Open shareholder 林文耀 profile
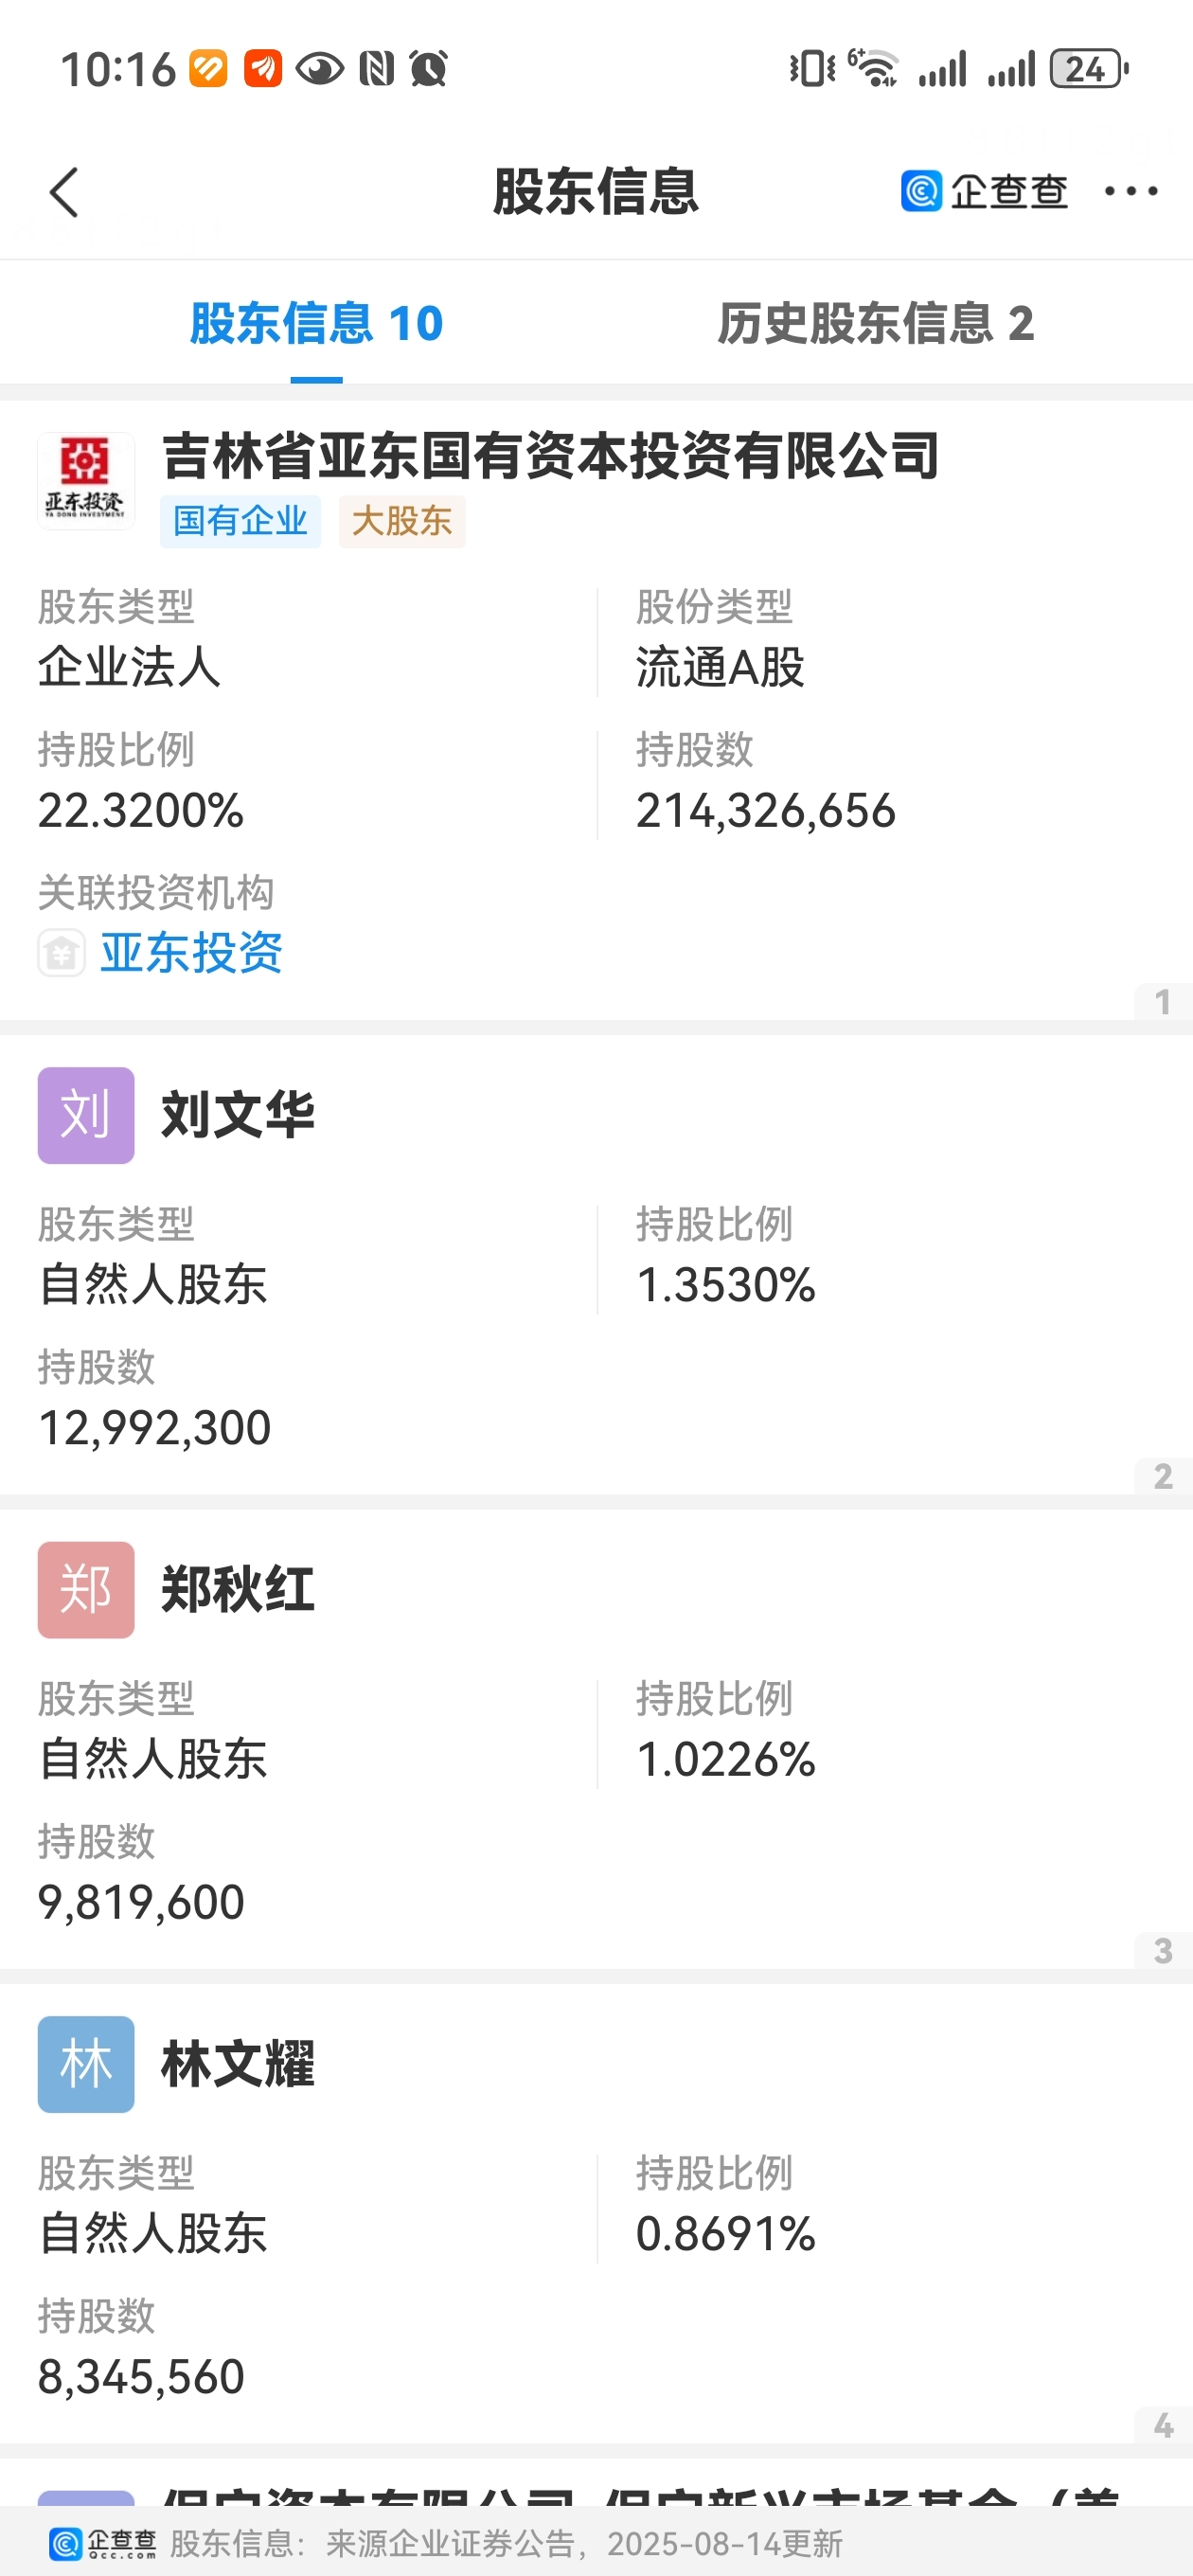1193x2576 pixels. (238, 2064)
